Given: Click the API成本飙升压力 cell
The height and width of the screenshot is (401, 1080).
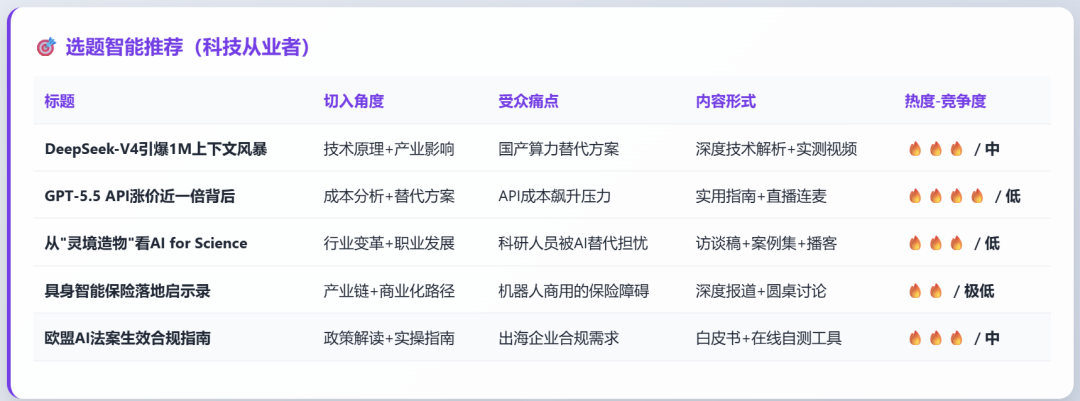Looking at the screenshot, I should 554,196.
